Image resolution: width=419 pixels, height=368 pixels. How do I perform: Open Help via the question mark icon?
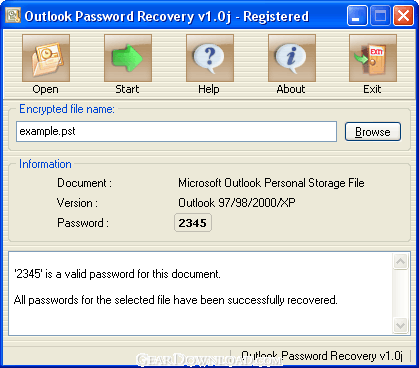pyautogui.click(x=210, y=58)
